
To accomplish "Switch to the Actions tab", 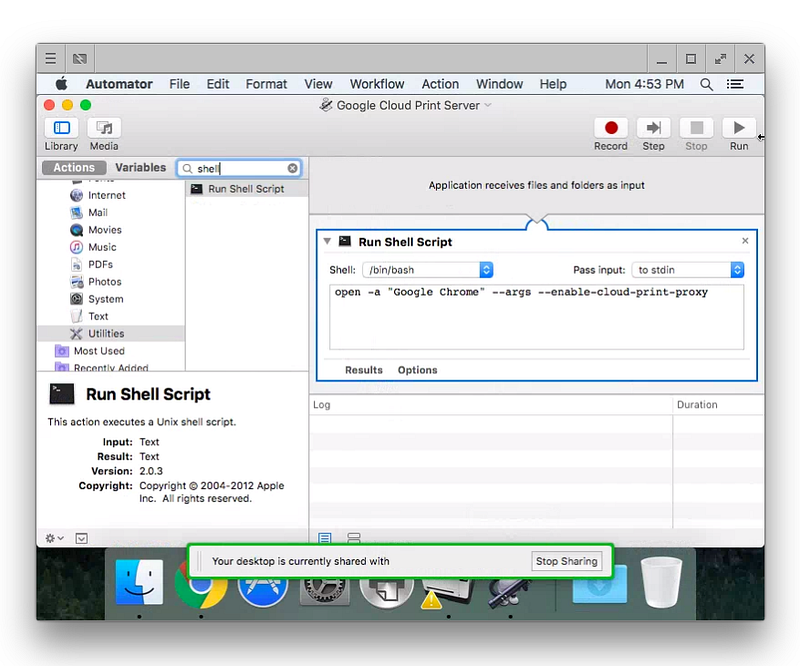I will (74, 168).
